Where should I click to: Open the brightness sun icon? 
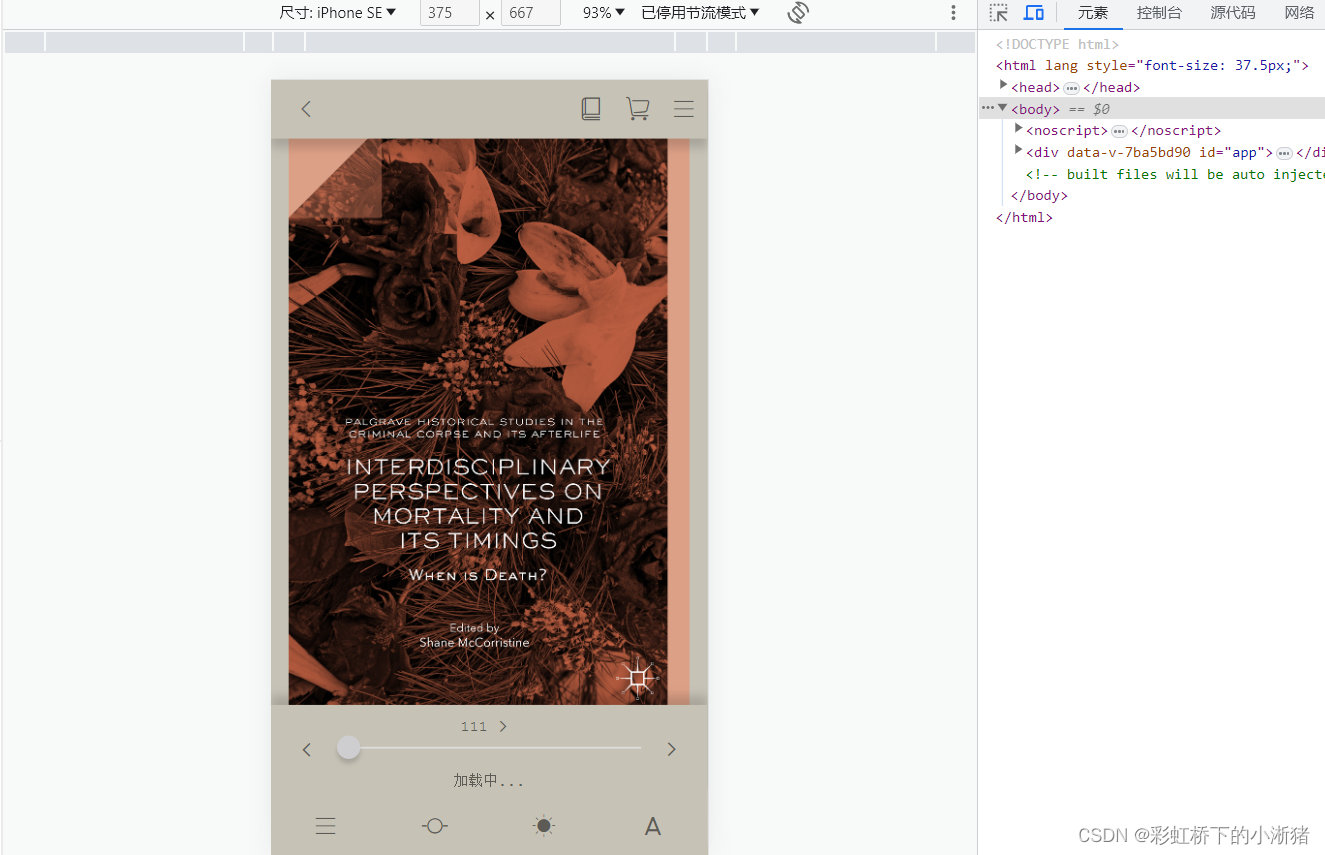(543, 826)
